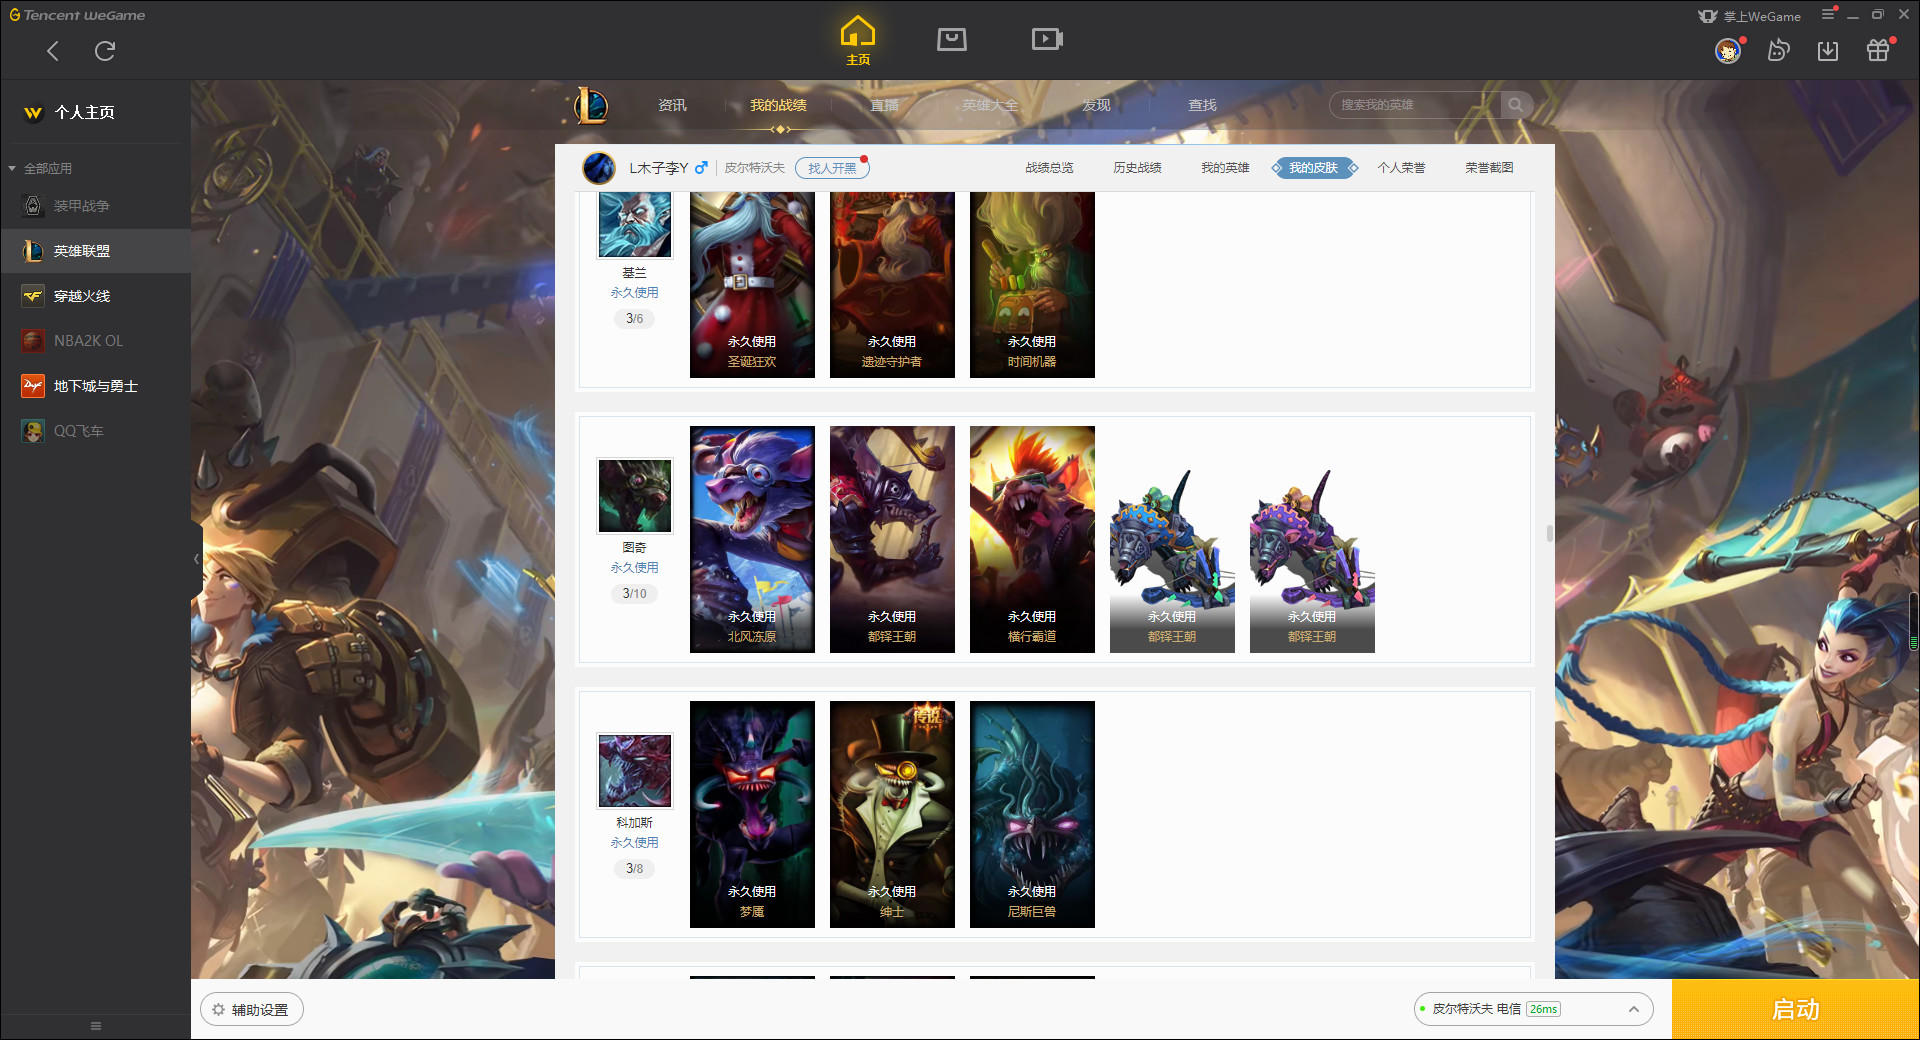The image size is (1920, 1040).
Task: Open the 绅士 skin card
Action: (892, 815)
